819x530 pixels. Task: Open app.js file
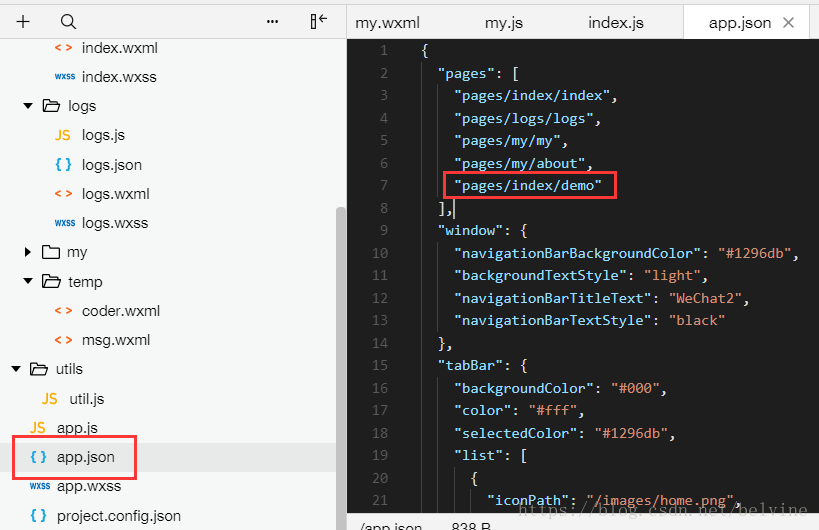pyautogui.click(x=77, y=428)
